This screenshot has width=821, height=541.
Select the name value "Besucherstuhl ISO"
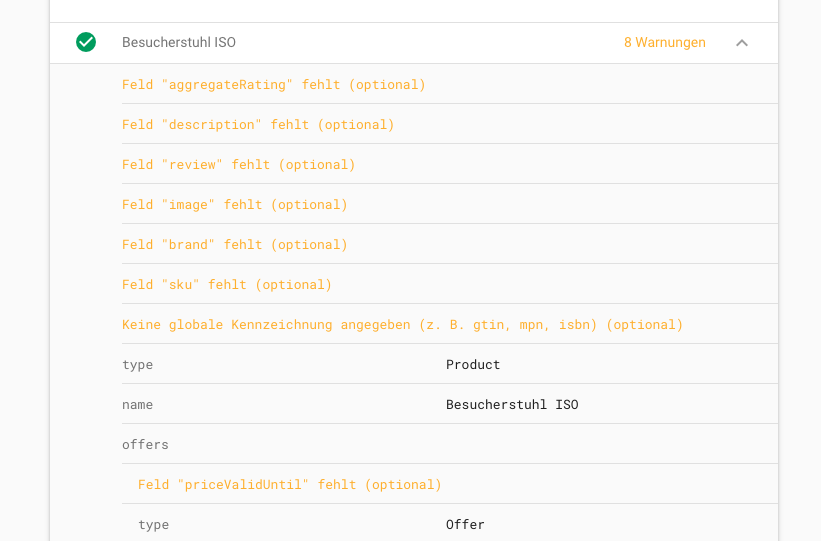512,405
